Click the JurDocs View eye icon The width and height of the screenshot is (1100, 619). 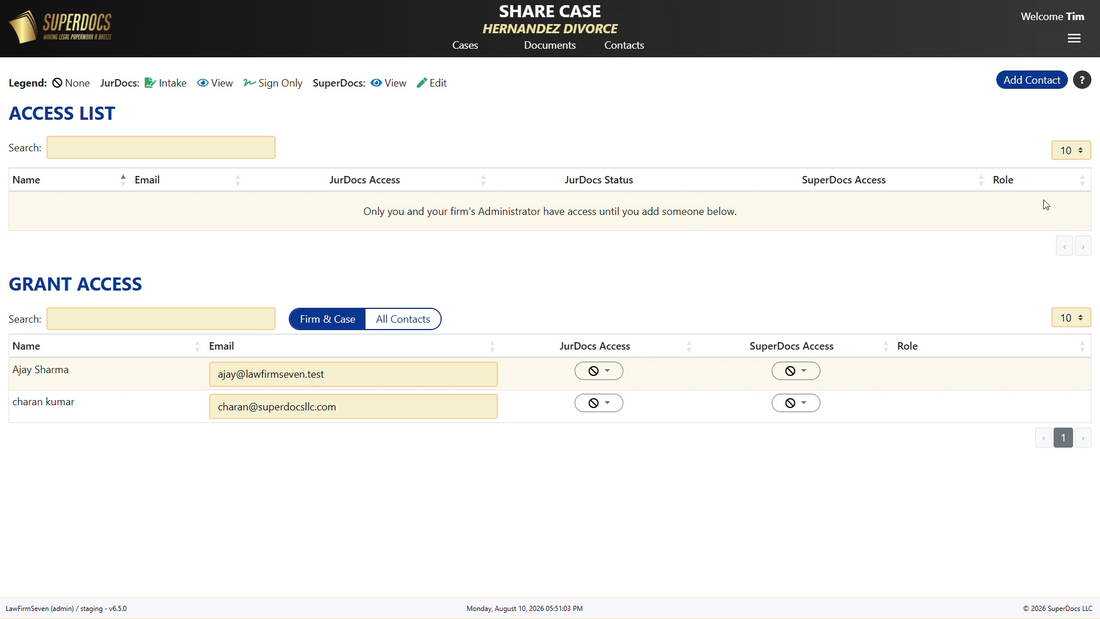[x=203, y=83]
